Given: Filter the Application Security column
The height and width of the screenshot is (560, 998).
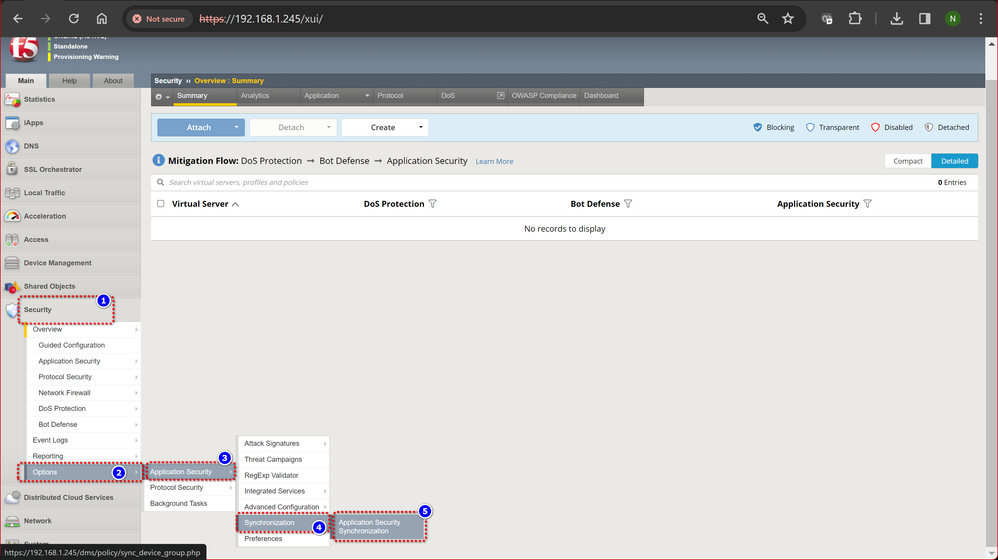Looking at the screenshot, I should 867,204.
